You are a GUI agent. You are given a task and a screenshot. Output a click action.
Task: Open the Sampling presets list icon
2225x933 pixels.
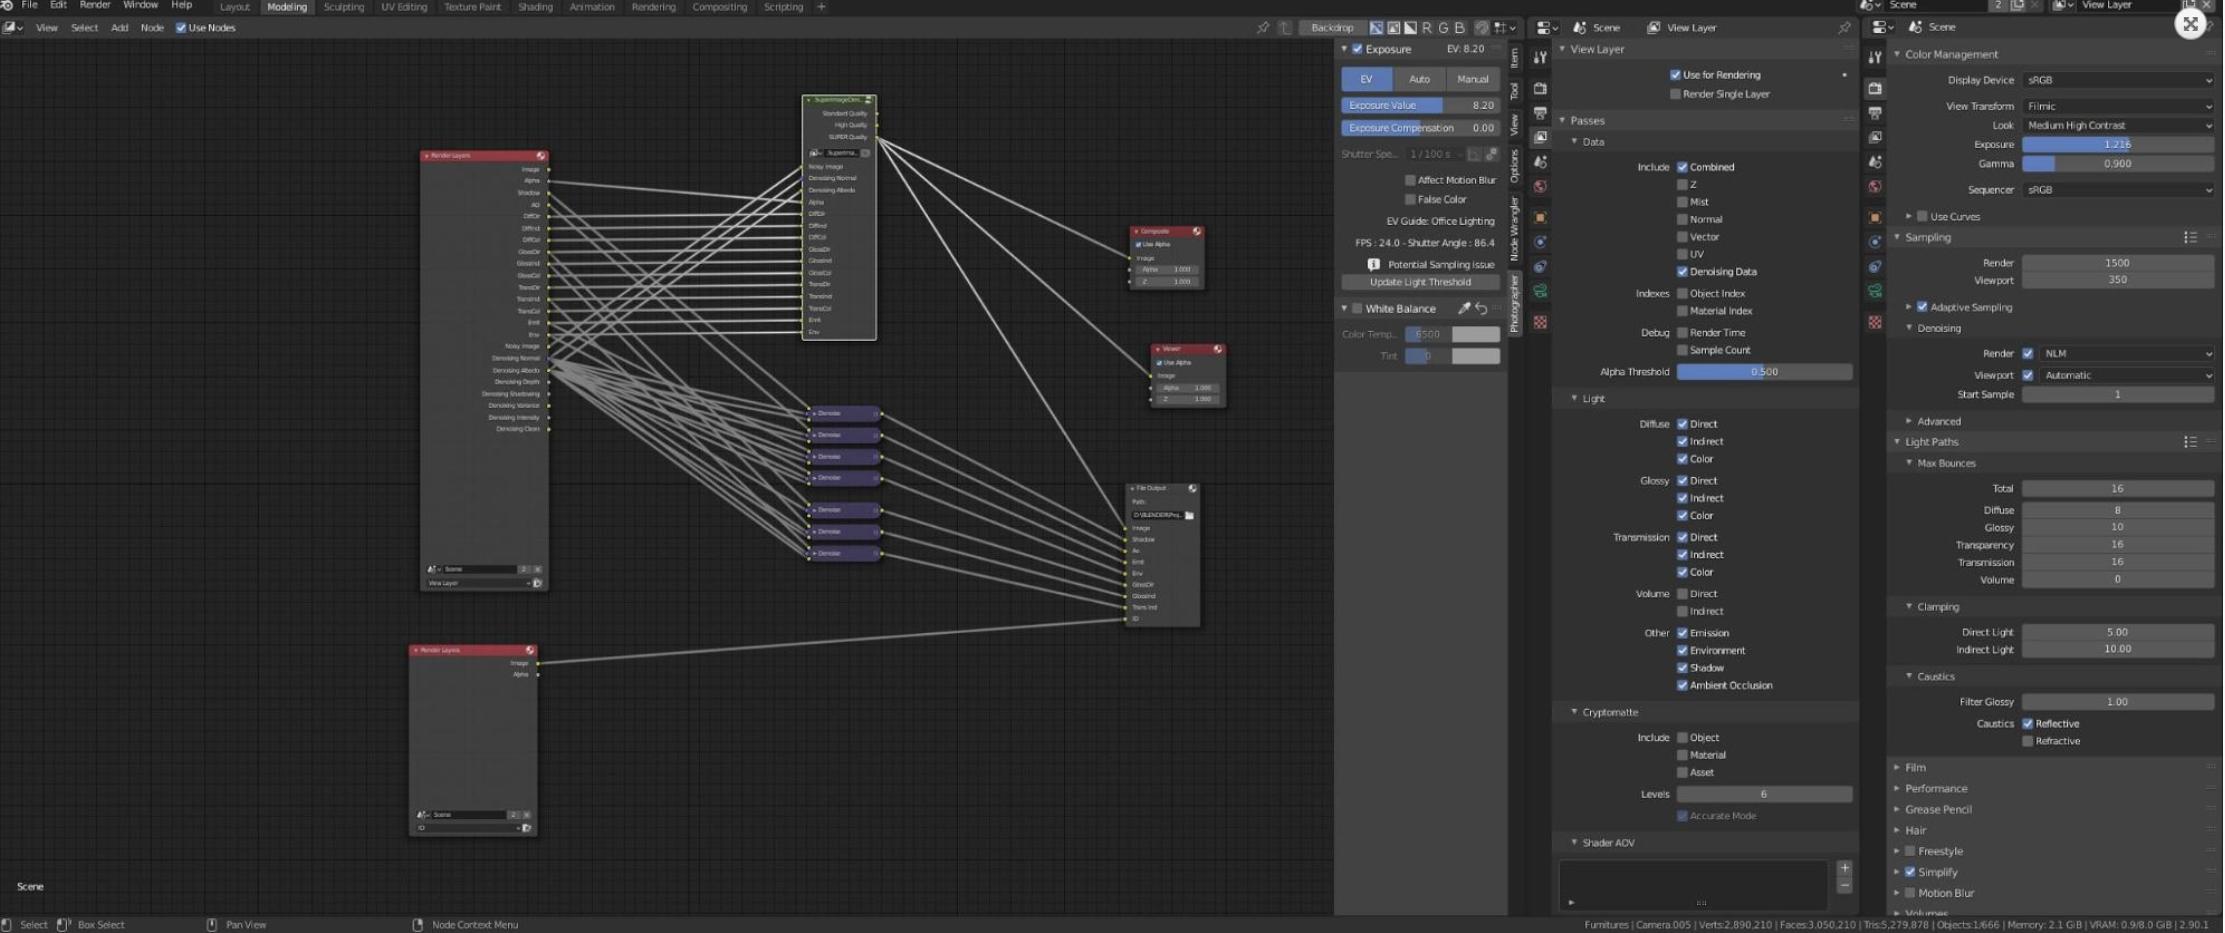2190,238
